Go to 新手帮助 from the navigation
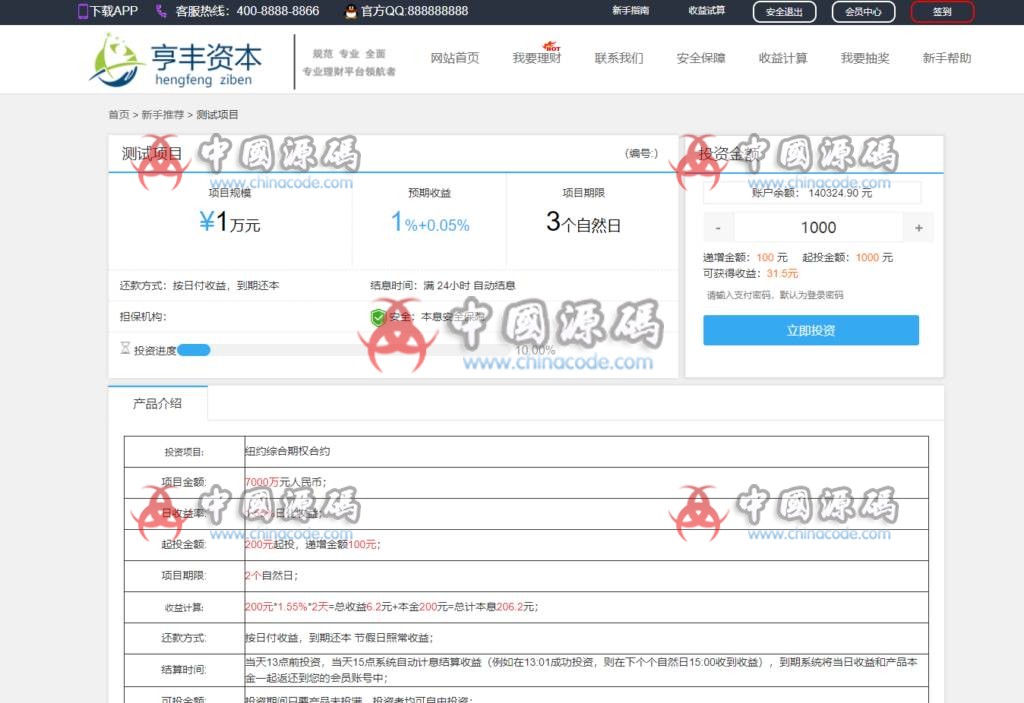The height and width of the screenshot is (703, 1024). click(943, 58)
